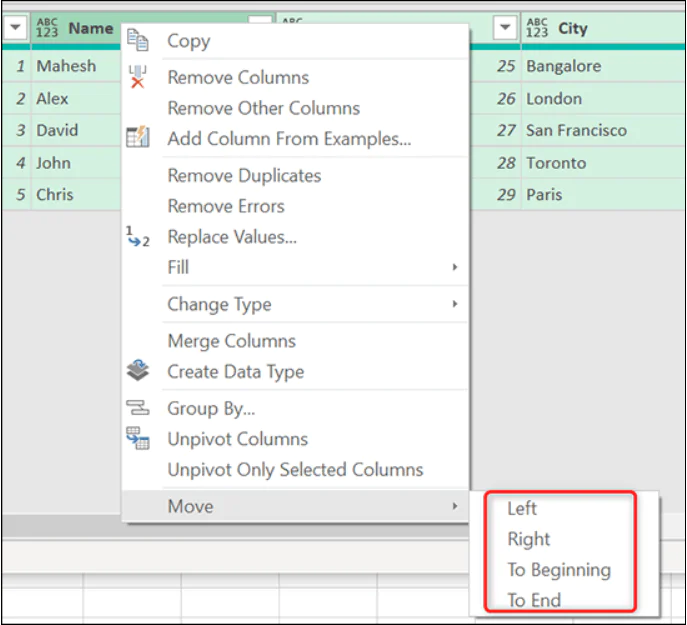
Task: Select Unpivot Only Selected Columns
Action: [x=295, y=470]
